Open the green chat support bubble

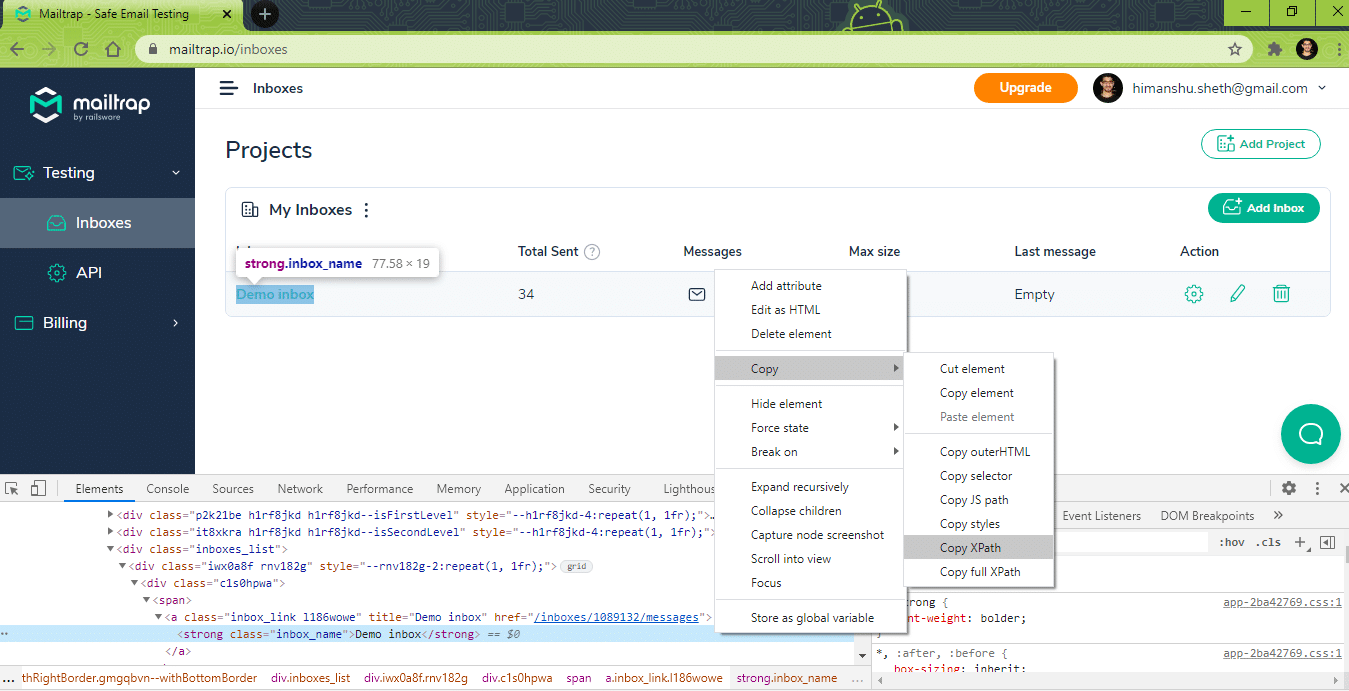point(1310,434)
